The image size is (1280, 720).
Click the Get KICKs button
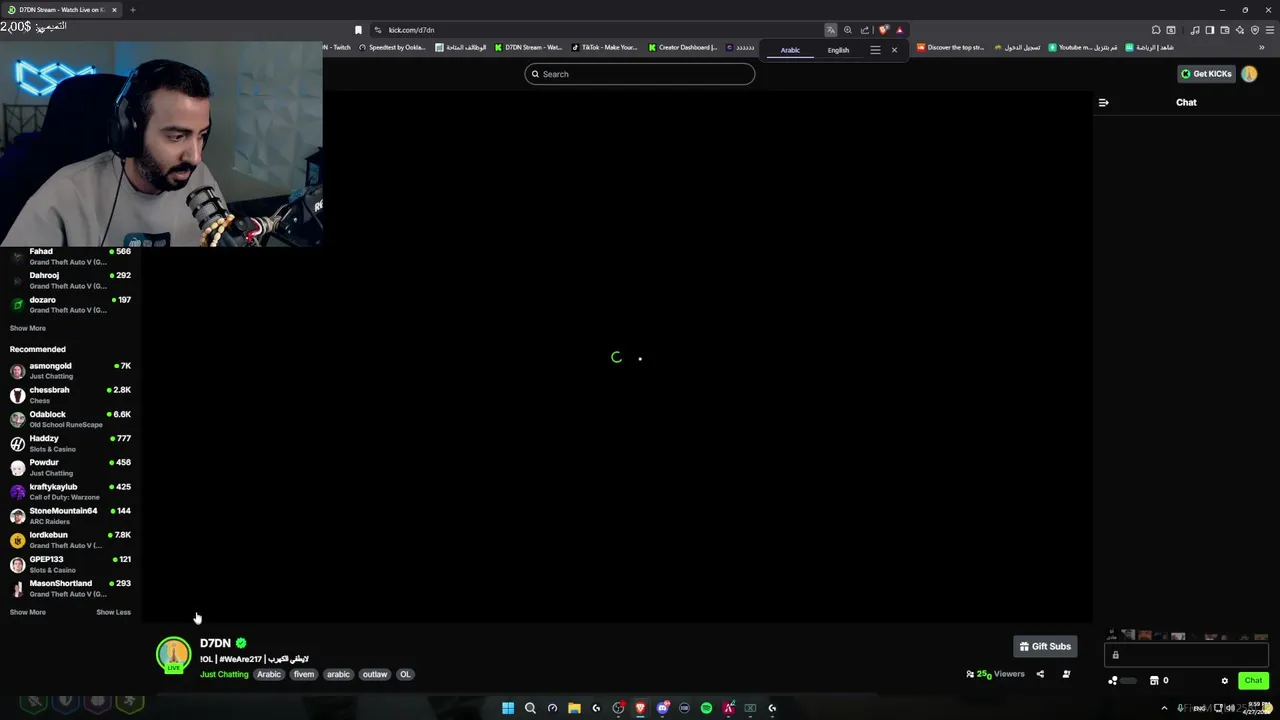[1206, 74]
